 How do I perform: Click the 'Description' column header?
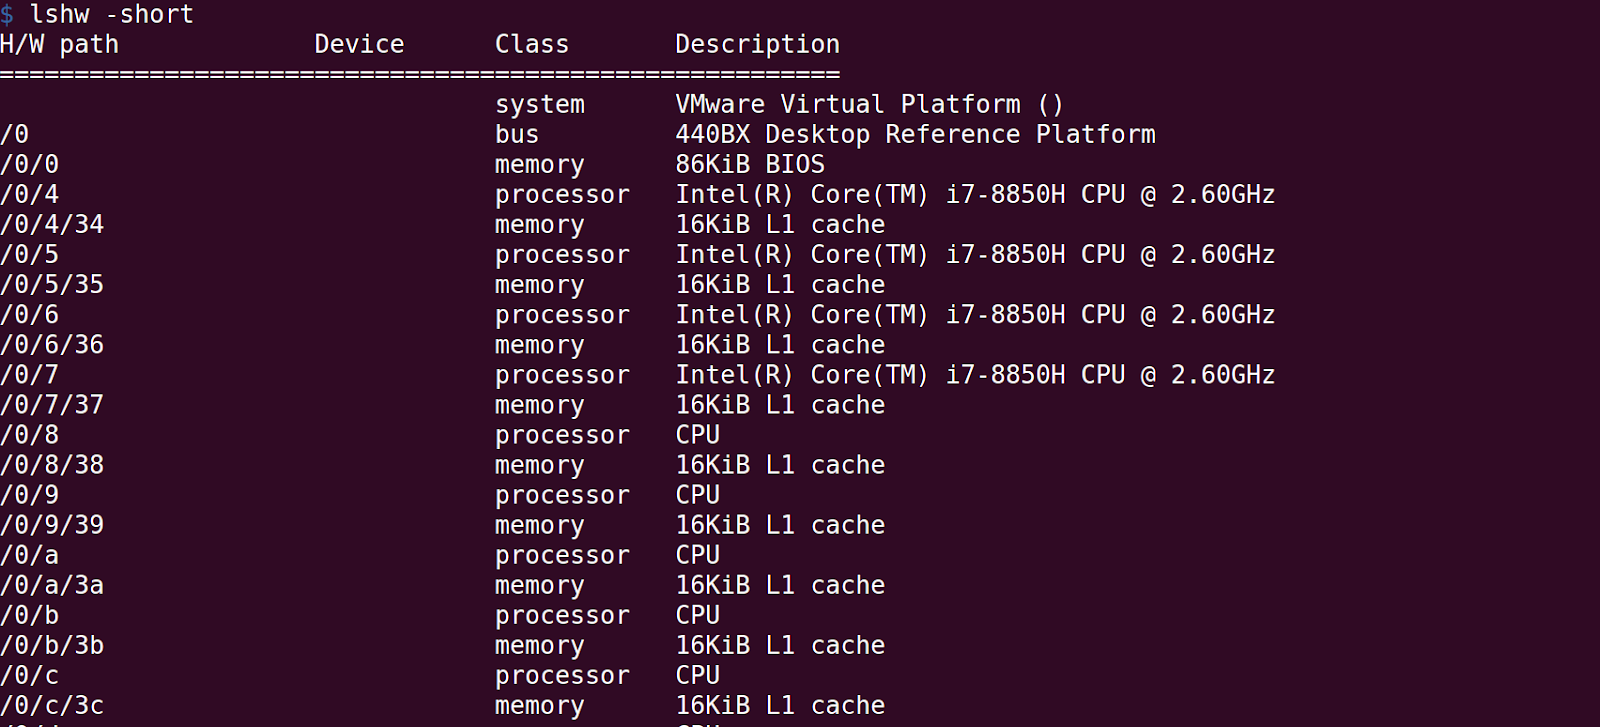click(757, 45)
